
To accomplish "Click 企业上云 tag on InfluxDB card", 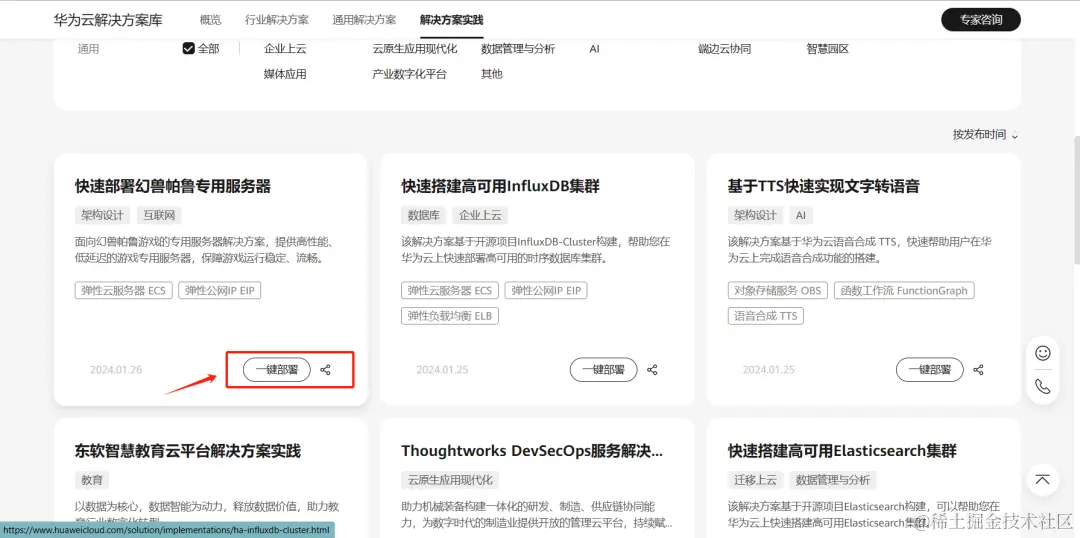I will pyautogui.click(x=480, y=216).
